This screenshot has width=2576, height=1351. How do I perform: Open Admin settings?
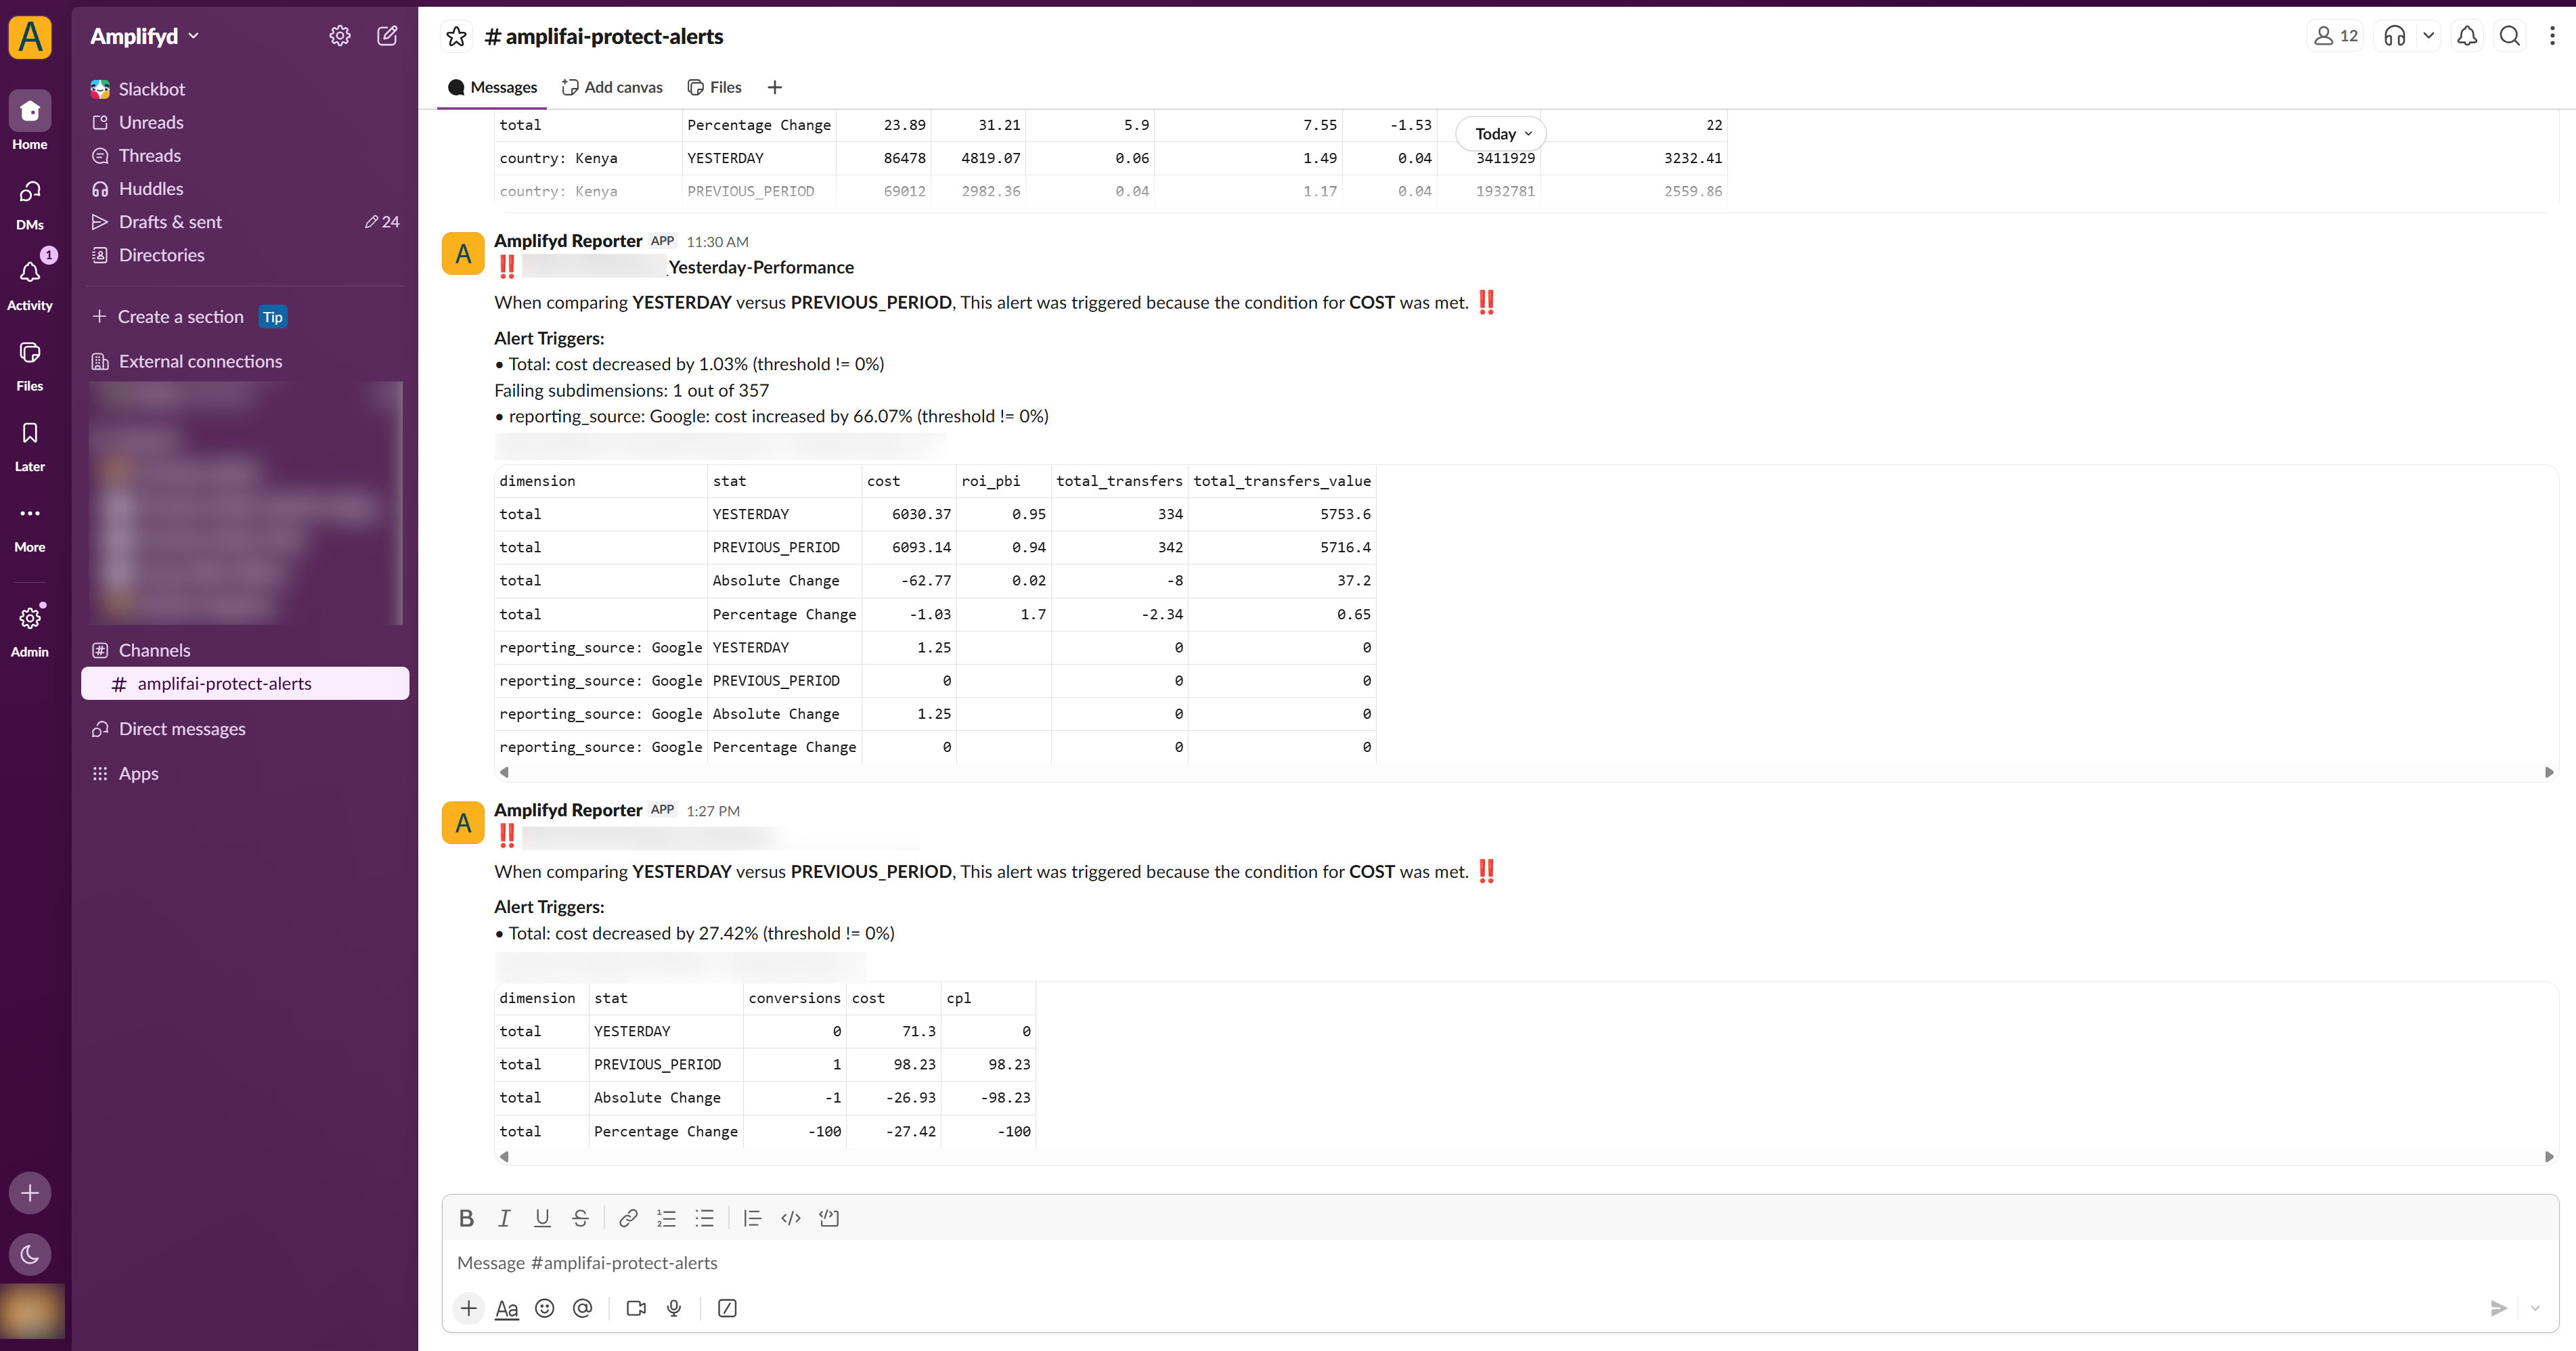[x=30, y=629]
